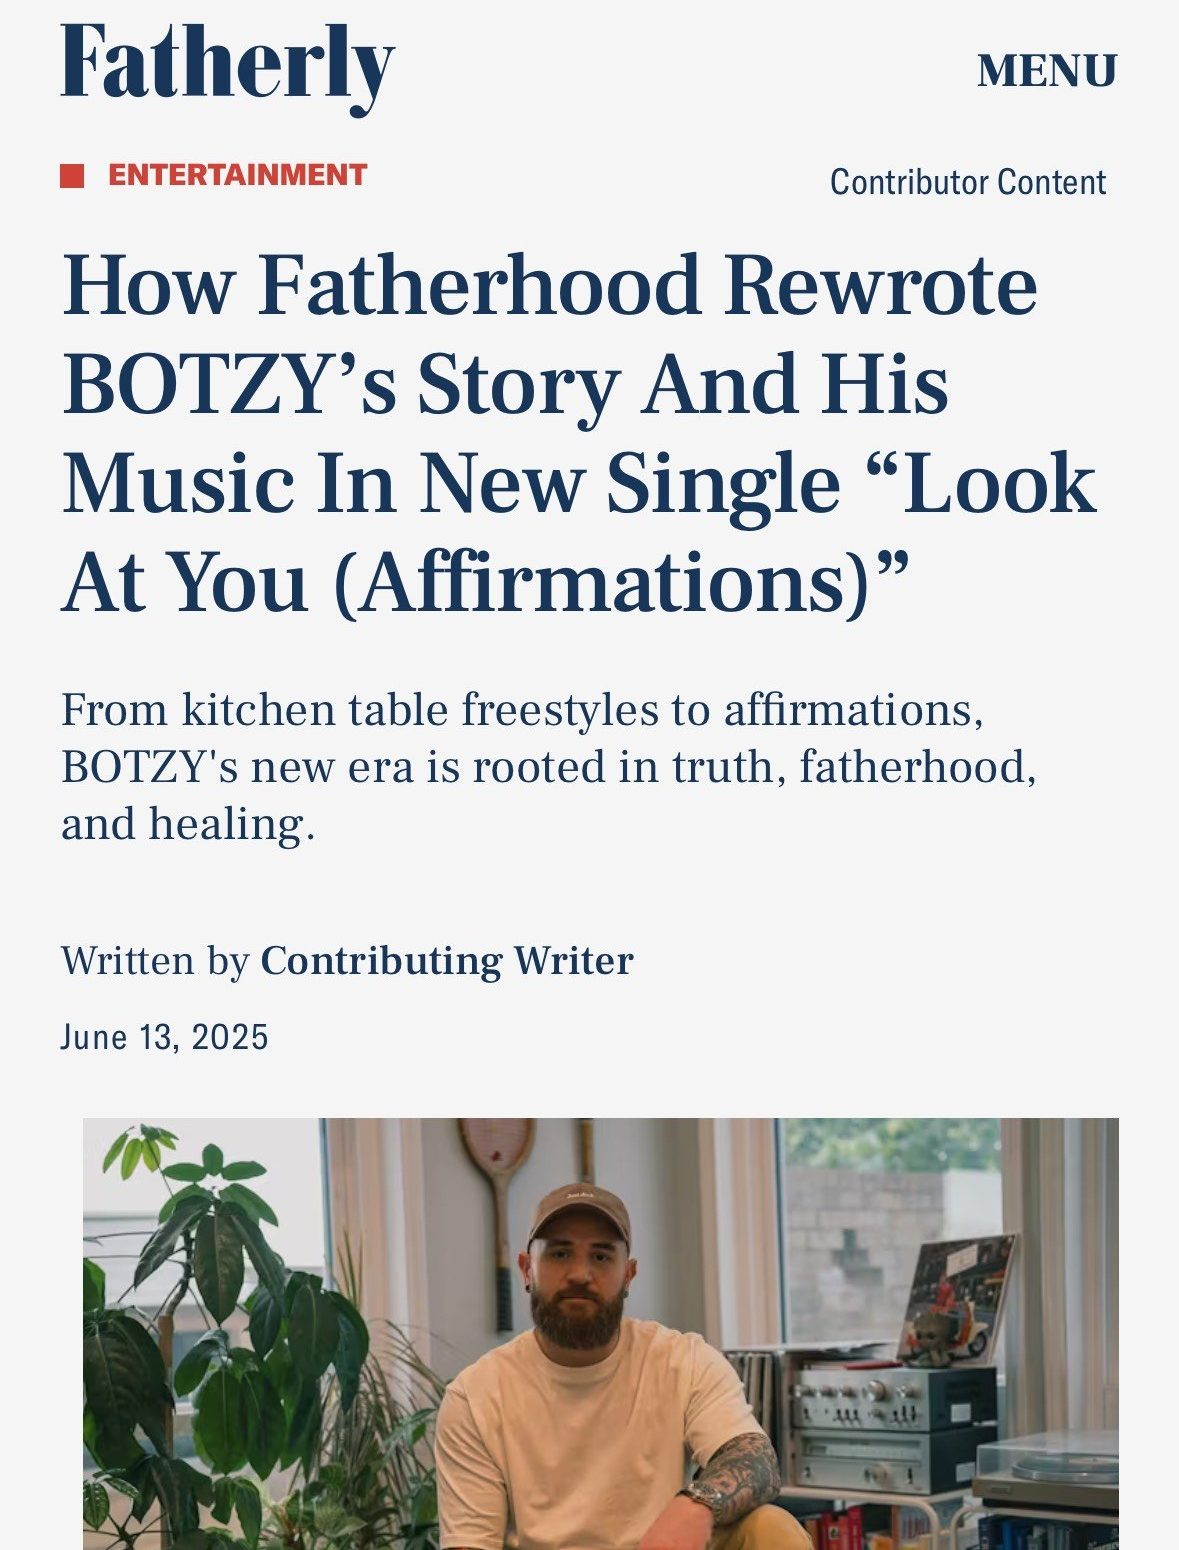Click the Contributor Content label
The height and width of the screenshot is (1550, 1179).
pos(968,182)
